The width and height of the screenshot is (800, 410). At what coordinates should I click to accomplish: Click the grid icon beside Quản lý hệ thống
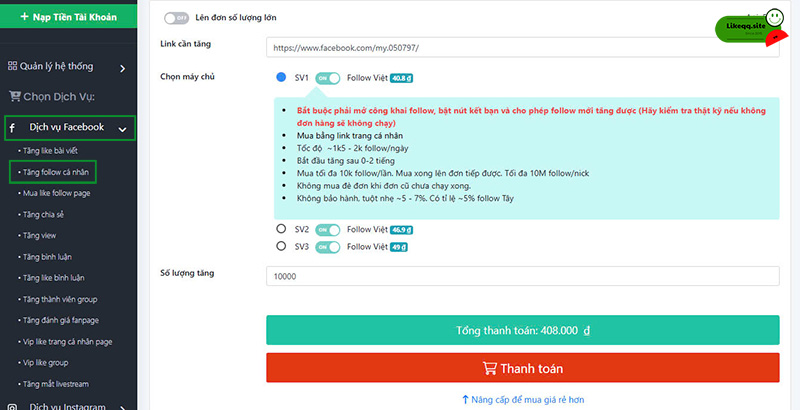coord(13,67)
